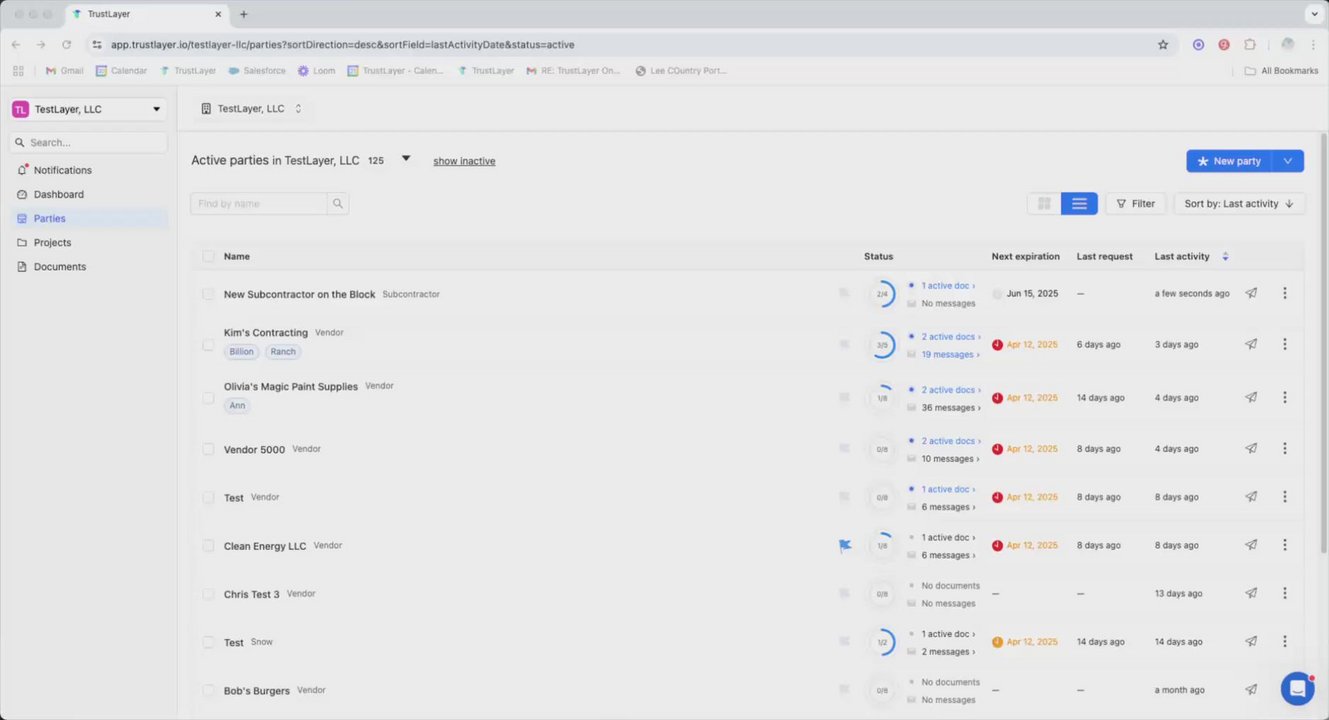Open more options for New Subcontractor on the Block
This screenshot has width=1329, height=720.
pos(1285,293)
